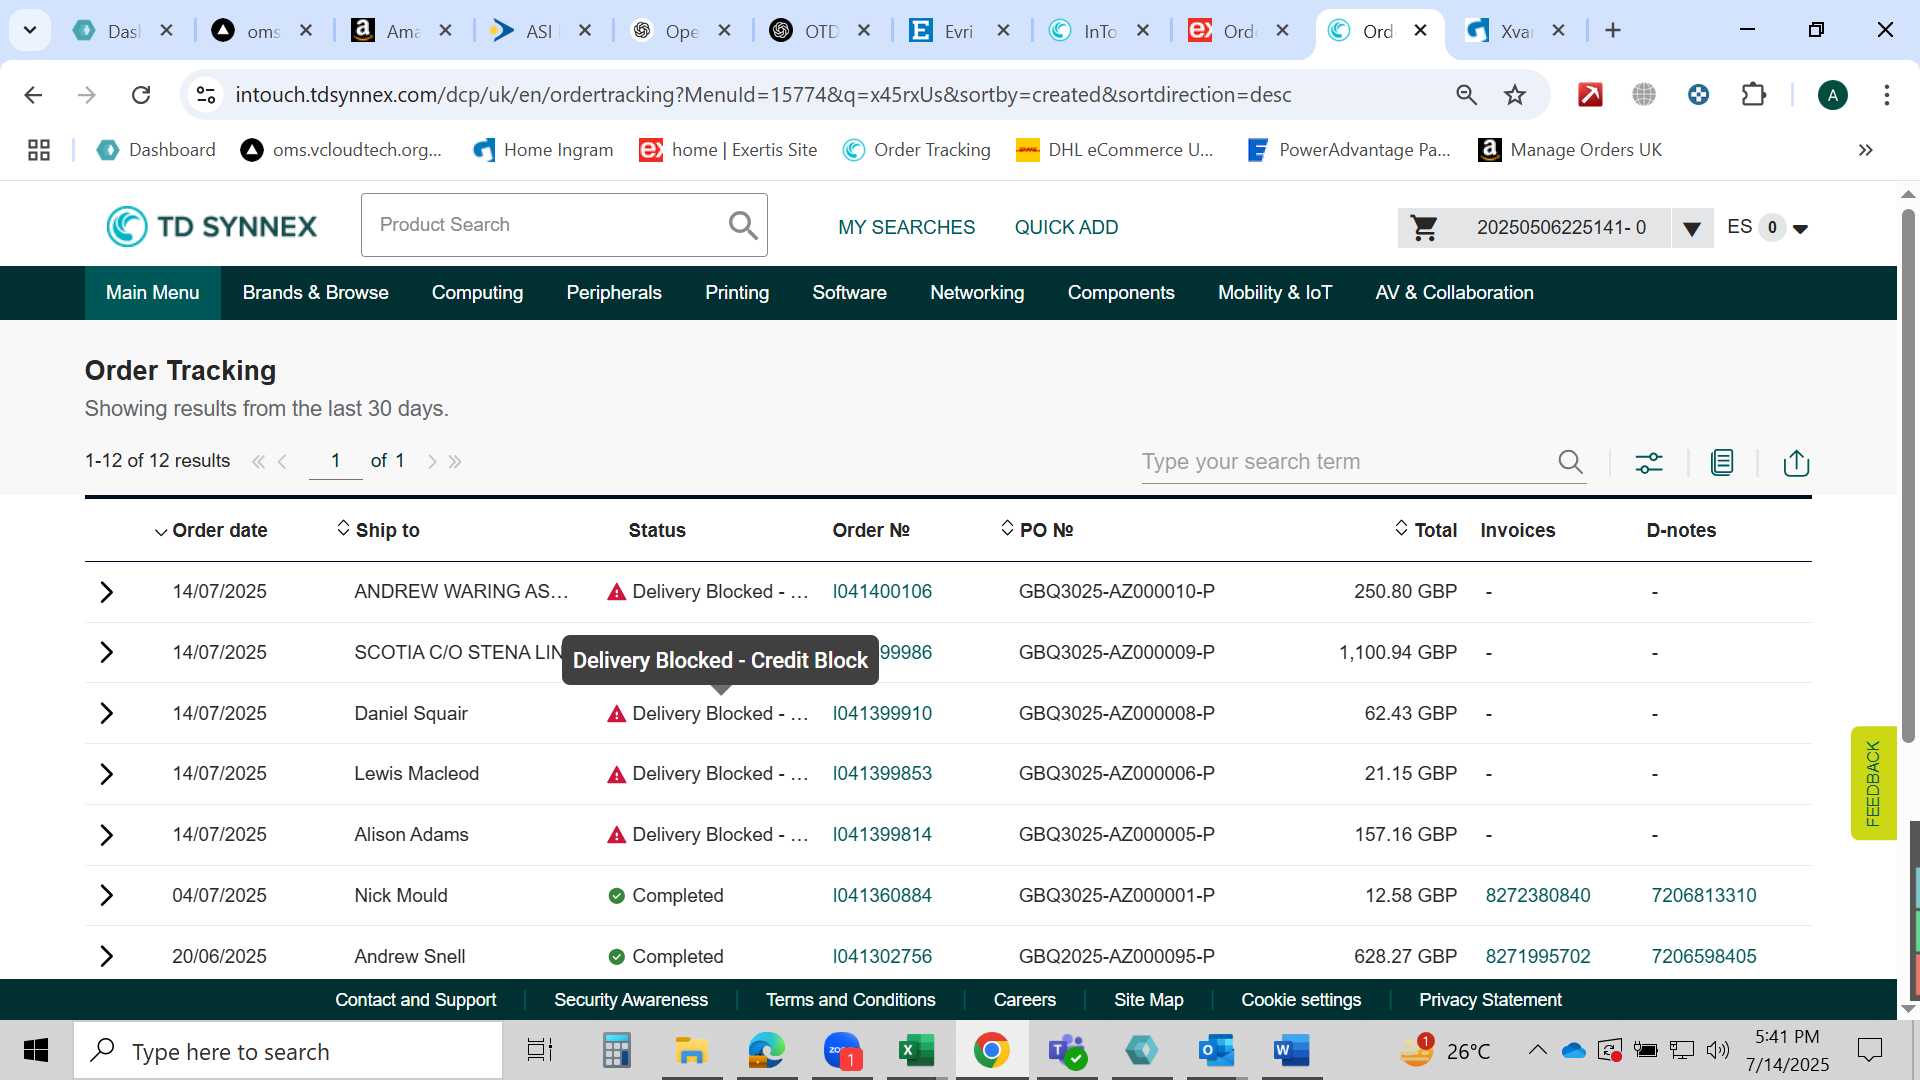The image size is (1920, 1080).
Task: Click the Windows Start button
Action: 36,1051
